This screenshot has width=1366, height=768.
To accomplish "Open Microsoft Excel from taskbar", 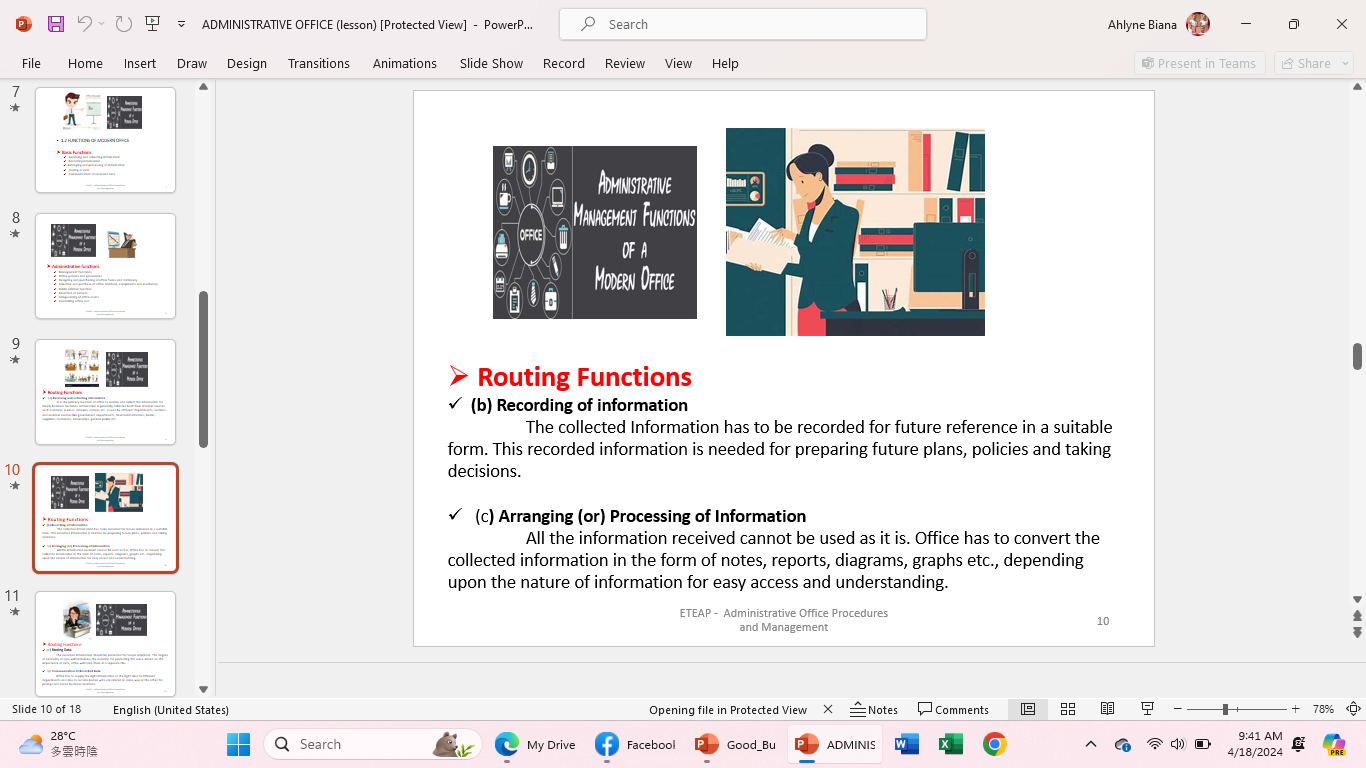I will (951, 744).
